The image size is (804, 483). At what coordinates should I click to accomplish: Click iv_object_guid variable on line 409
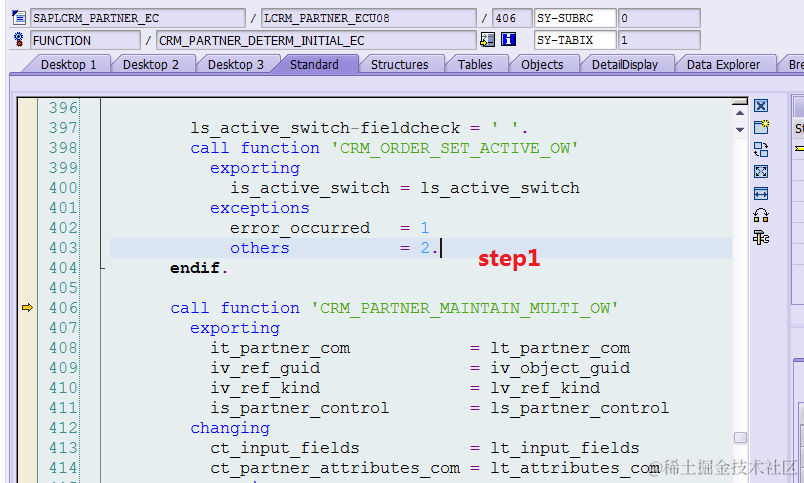560,368
